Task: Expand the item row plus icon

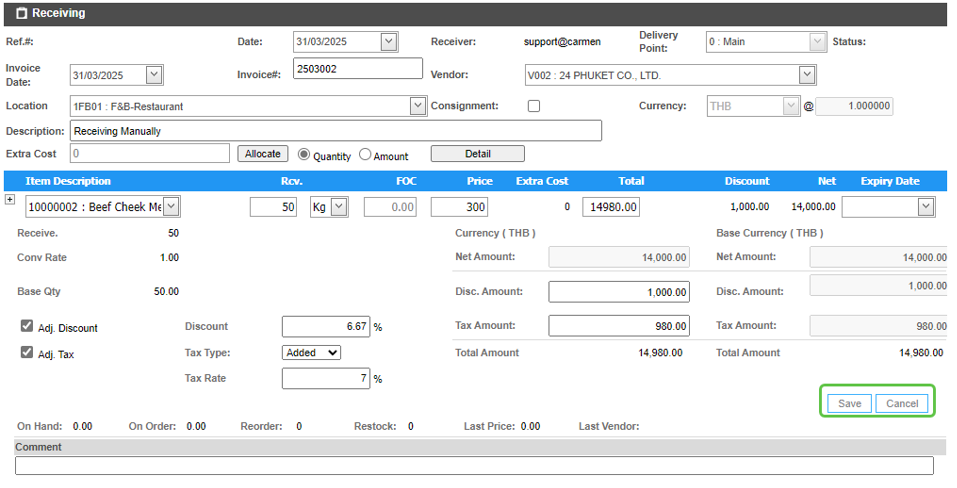Action: (10, 200)
